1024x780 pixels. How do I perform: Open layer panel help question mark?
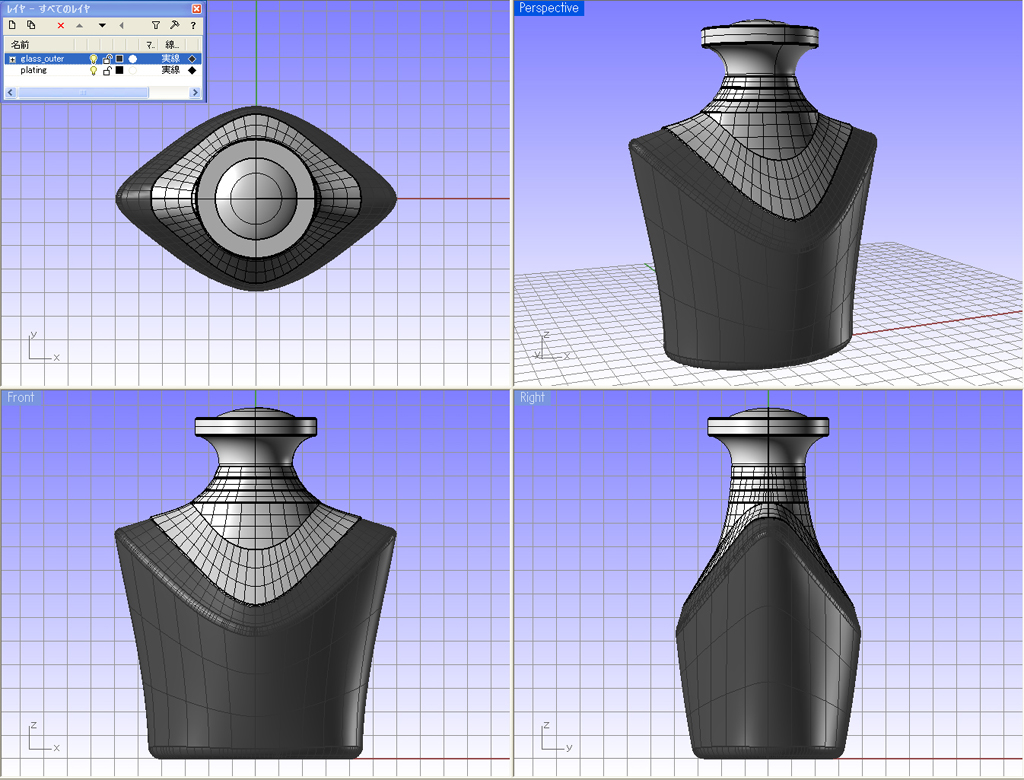point(193,25)
